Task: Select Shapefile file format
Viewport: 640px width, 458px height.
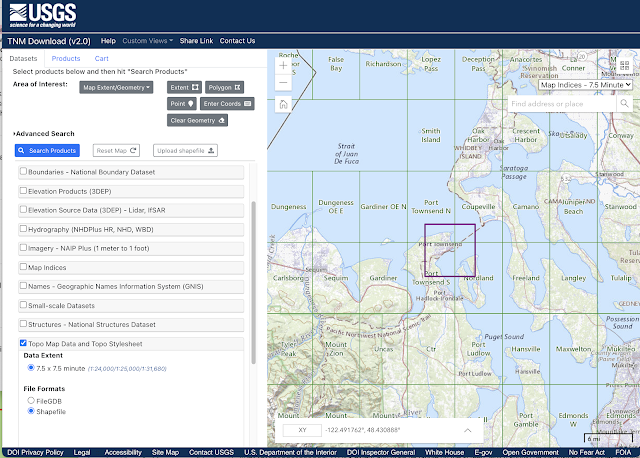Action: 31,411
